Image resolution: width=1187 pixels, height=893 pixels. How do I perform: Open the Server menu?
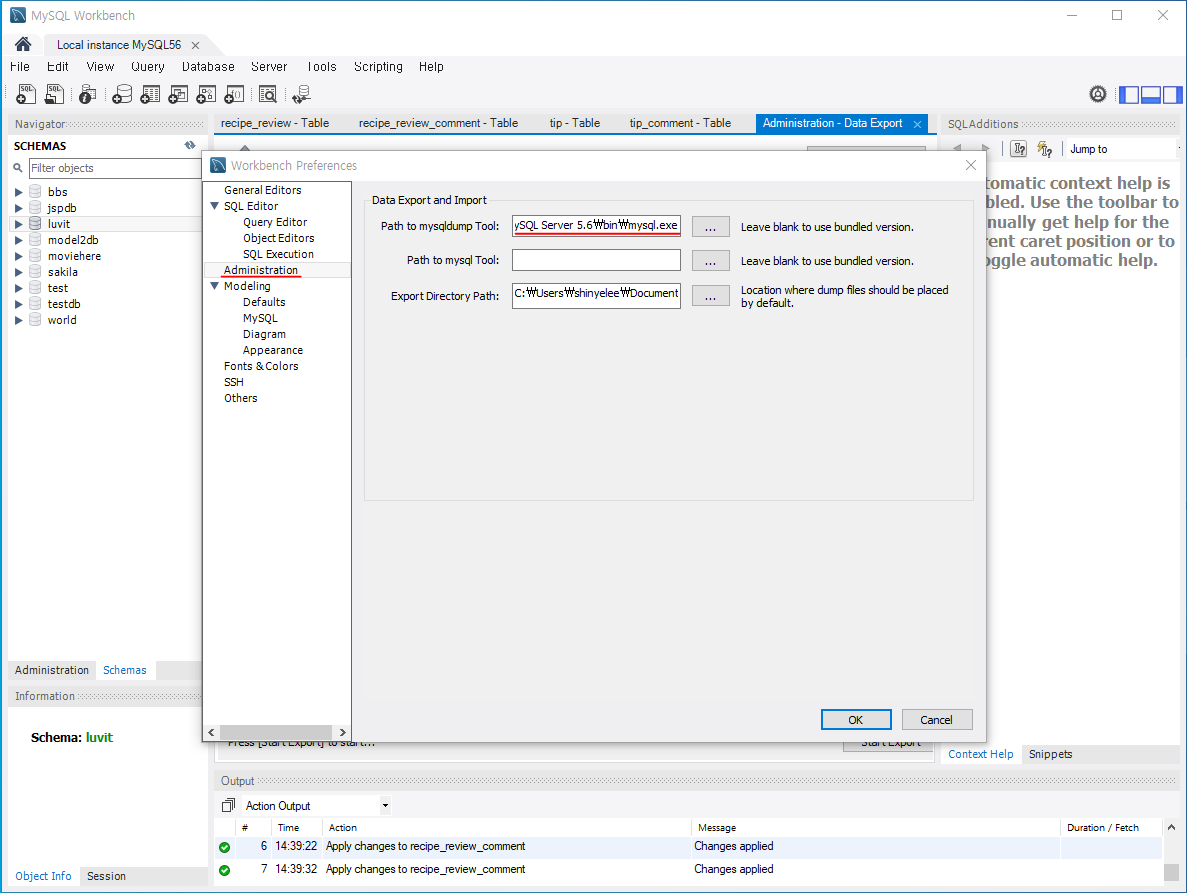pyautogui.click(x=269, y=67)
